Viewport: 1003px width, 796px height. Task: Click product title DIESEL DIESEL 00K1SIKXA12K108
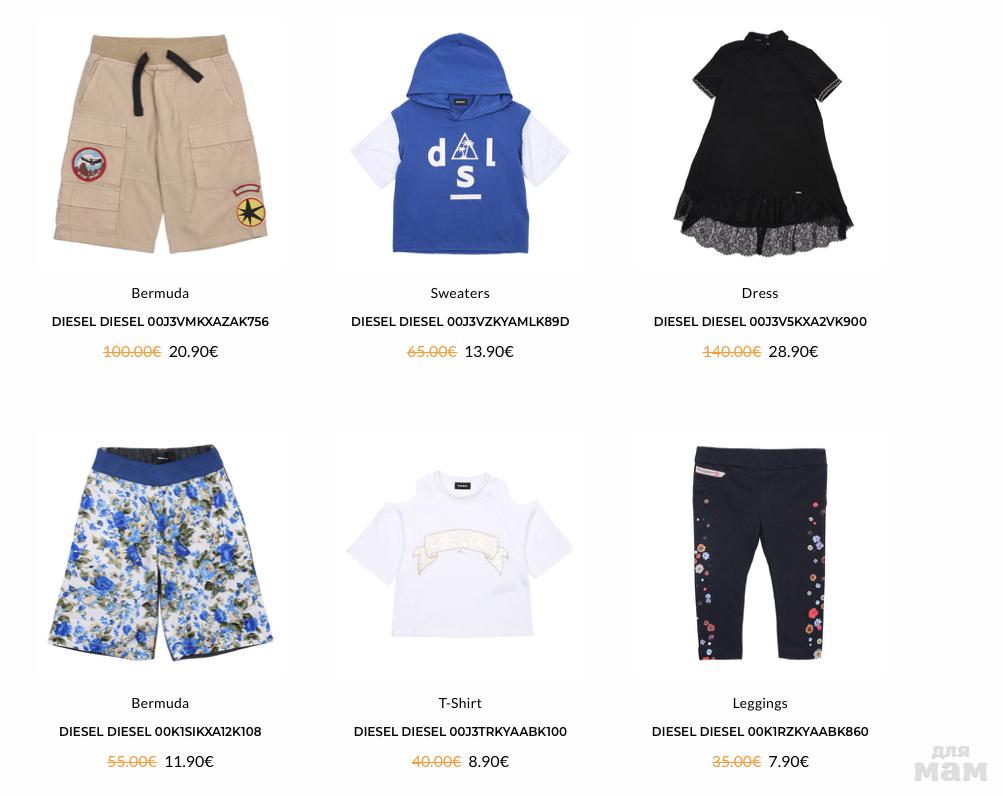tap(160, 731)
